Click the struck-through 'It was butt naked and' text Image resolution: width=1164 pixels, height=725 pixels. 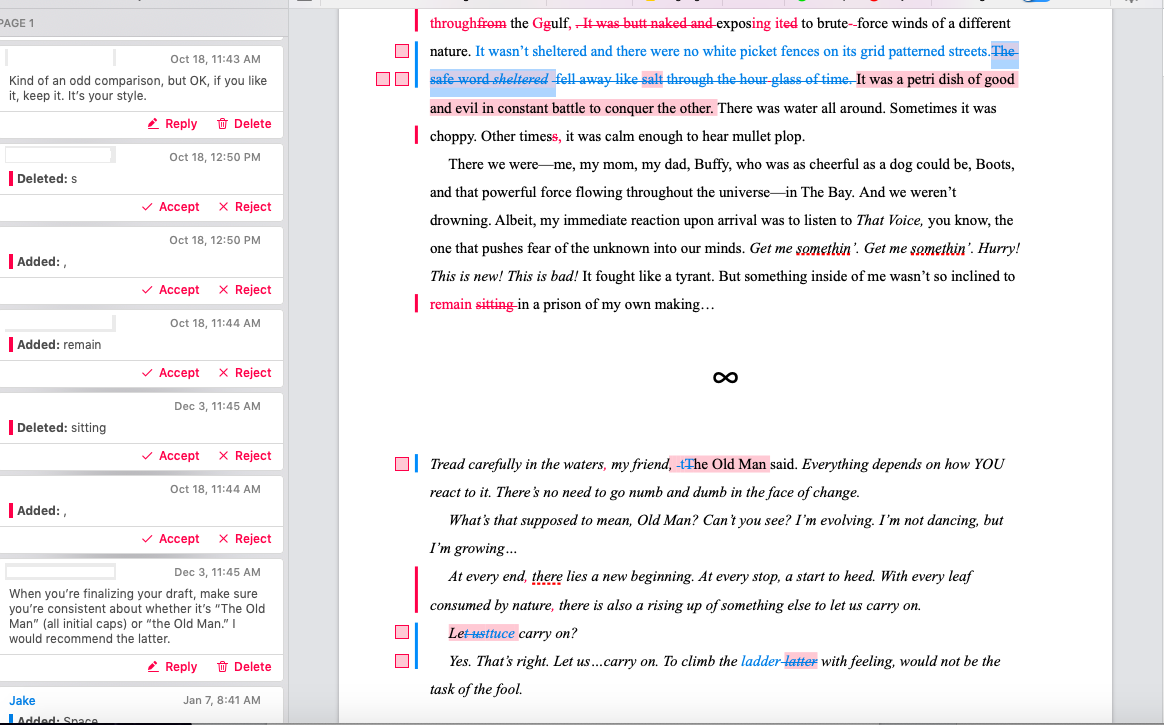pos(648,23)
